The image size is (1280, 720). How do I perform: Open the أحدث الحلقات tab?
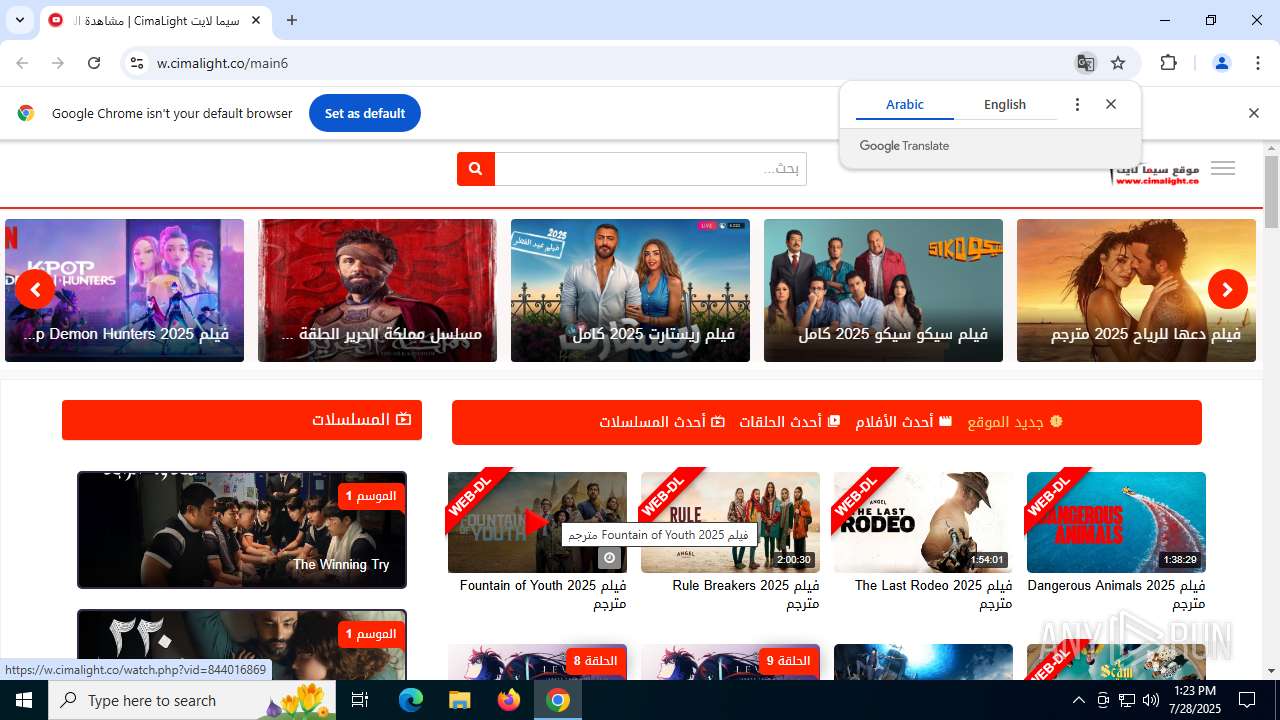coord(790,422)
